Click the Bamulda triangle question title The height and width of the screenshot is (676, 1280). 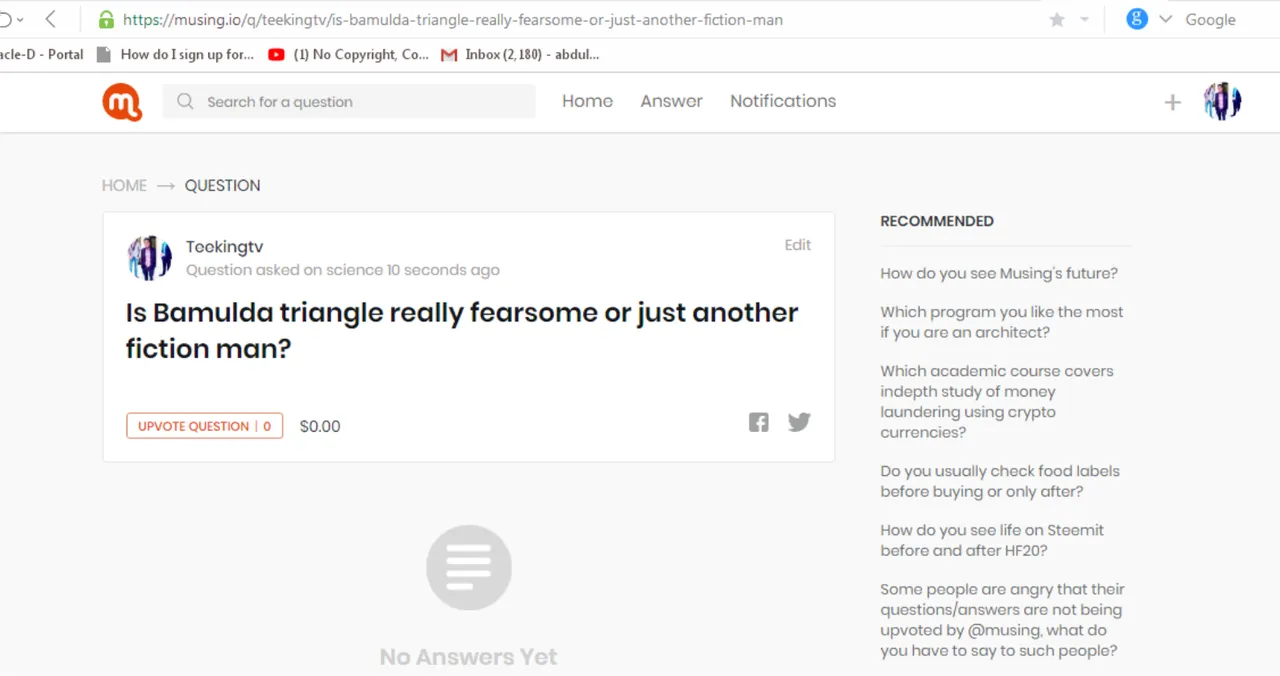pyautogui.click(x=461, y=330)
